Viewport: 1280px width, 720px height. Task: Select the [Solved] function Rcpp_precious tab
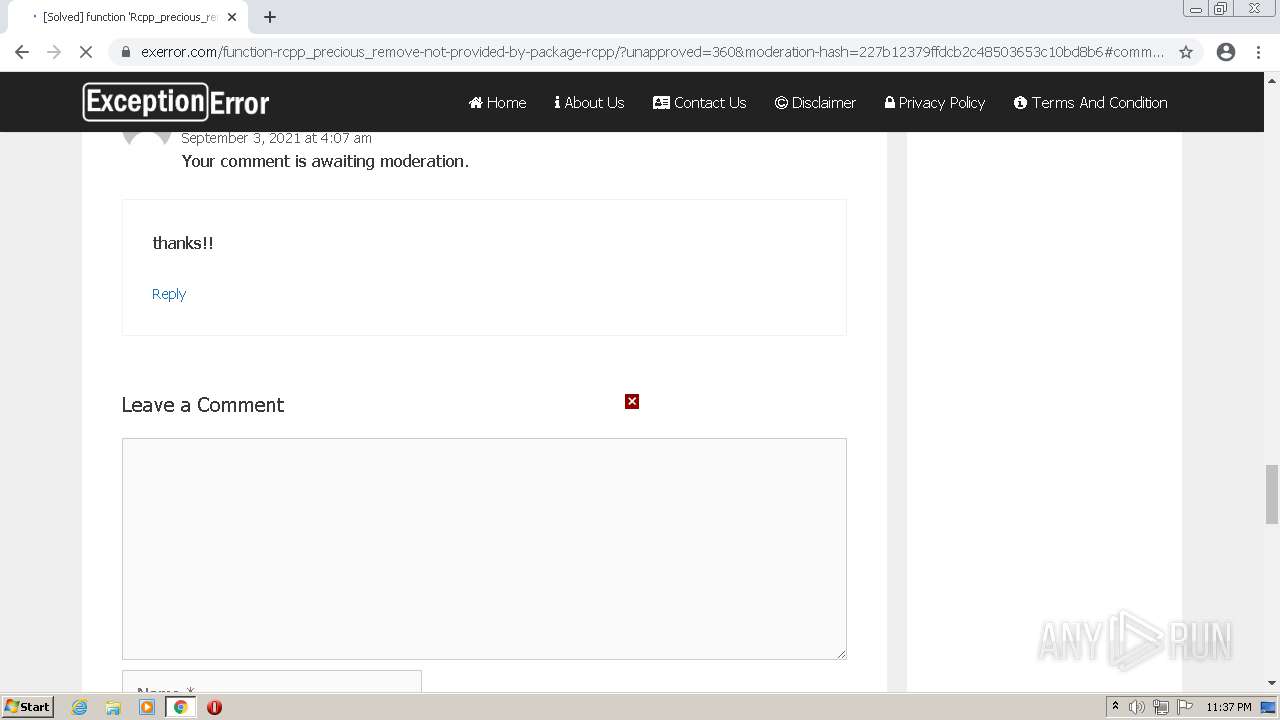coord(130,17)
